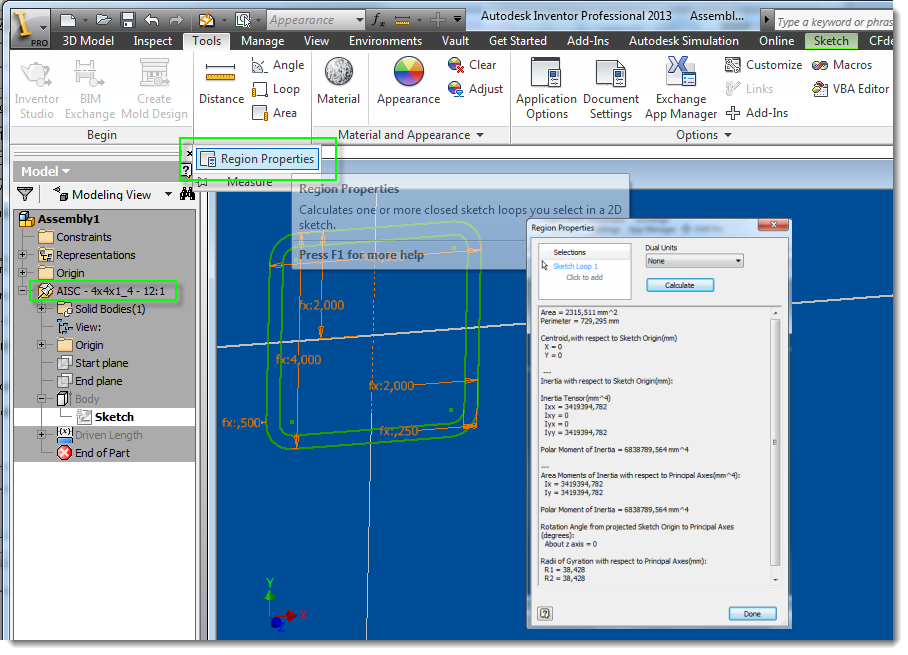Select Sketch Loop 1 in Selections

click(x=575, y=266)
